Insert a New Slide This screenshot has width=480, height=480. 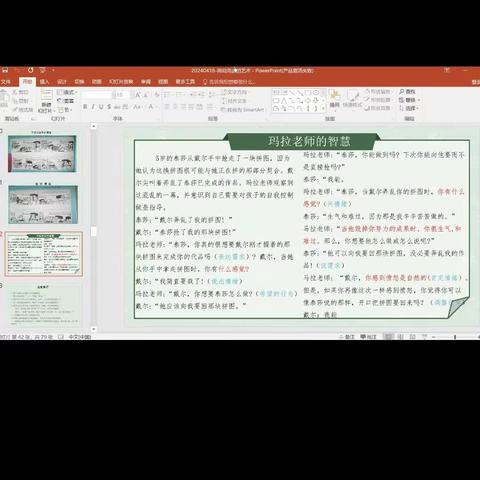click(x=46, y=102)
